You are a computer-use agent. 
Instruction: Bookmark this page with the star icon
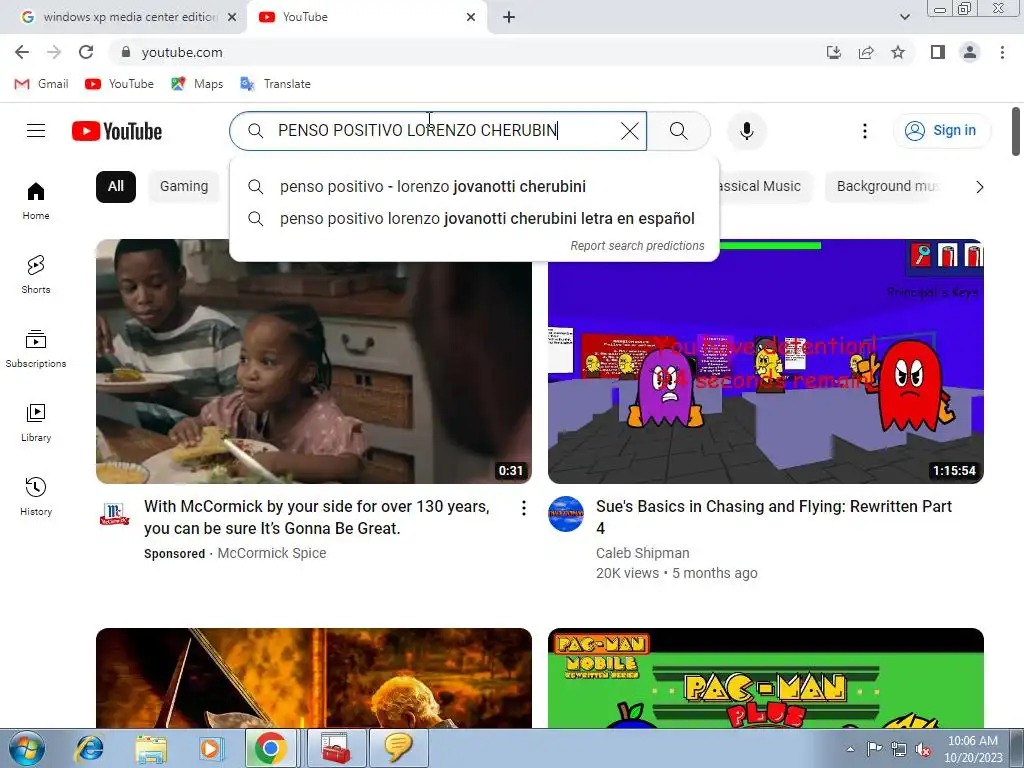pos(898,52)
